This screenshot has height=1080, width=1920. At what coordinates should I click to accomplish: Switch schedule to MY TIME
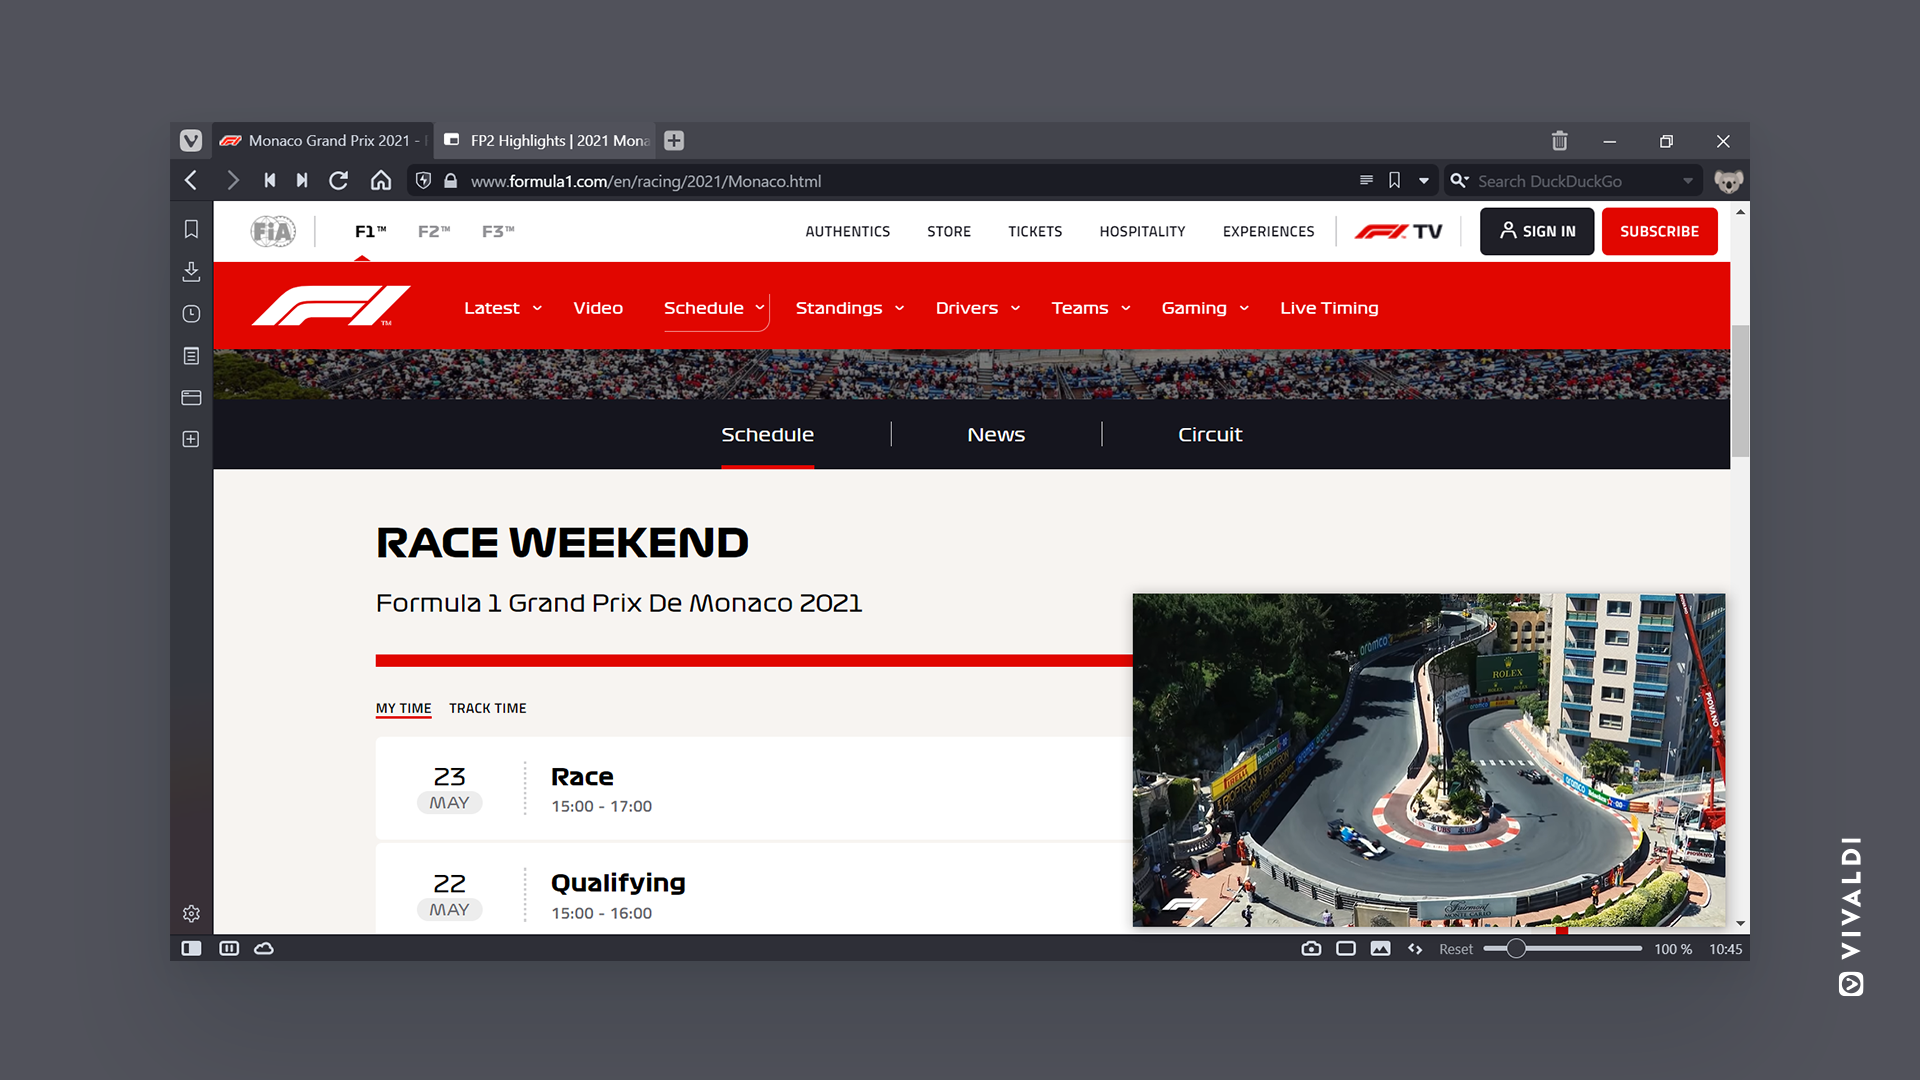(403, 708)
